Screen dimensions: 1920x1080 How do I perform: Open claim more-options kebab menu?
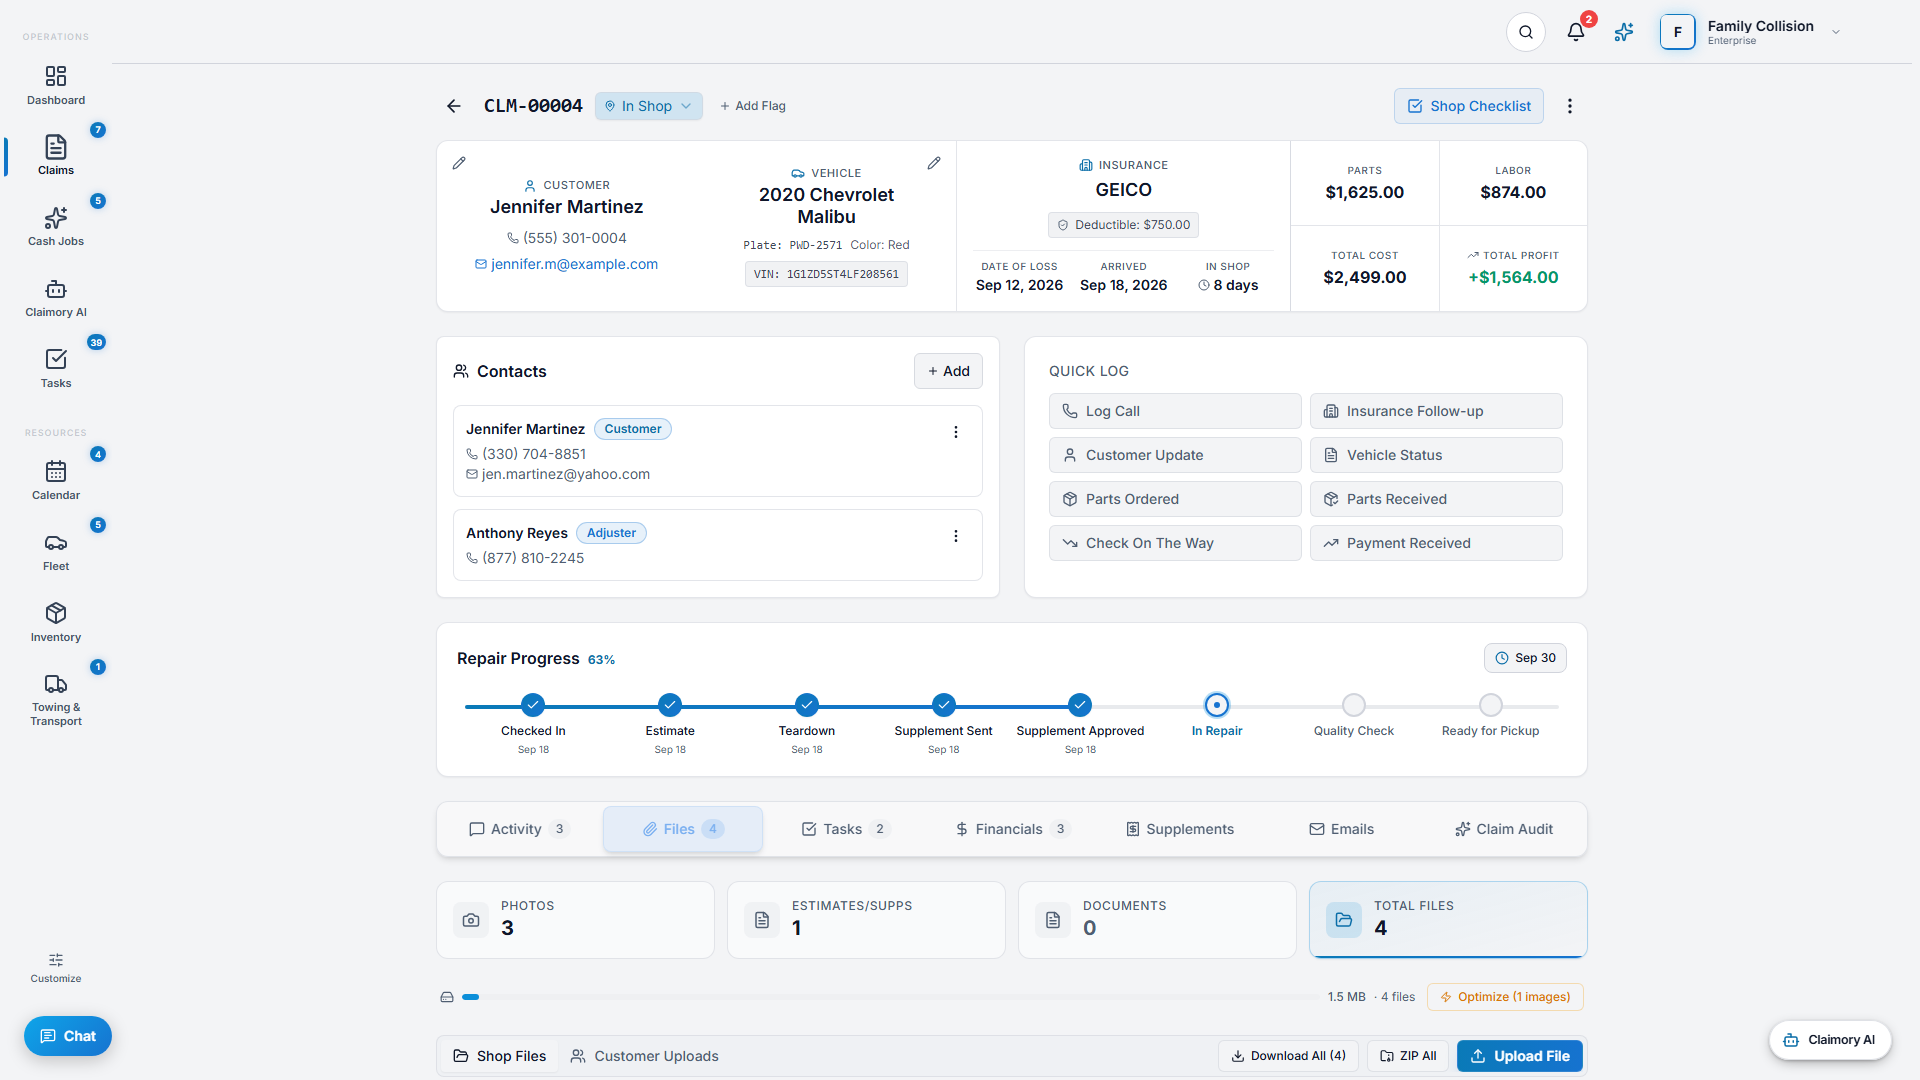pos(1570,106)
